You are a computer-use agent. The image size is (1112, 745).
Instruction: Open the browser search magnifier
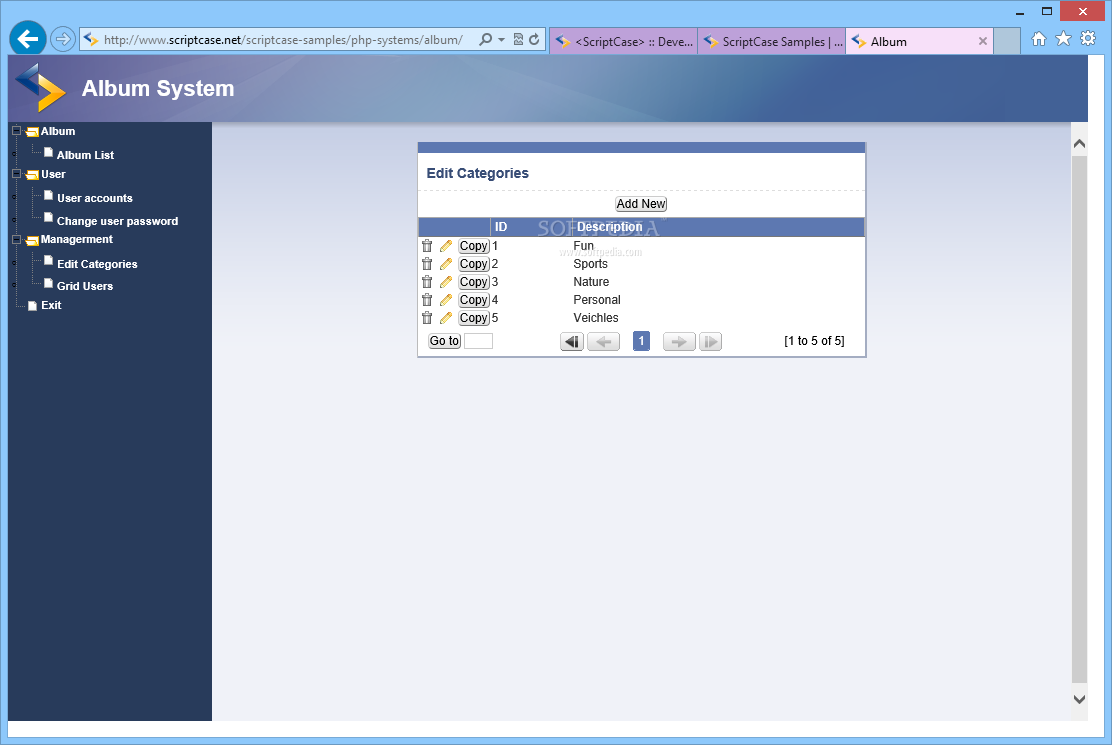485,40
